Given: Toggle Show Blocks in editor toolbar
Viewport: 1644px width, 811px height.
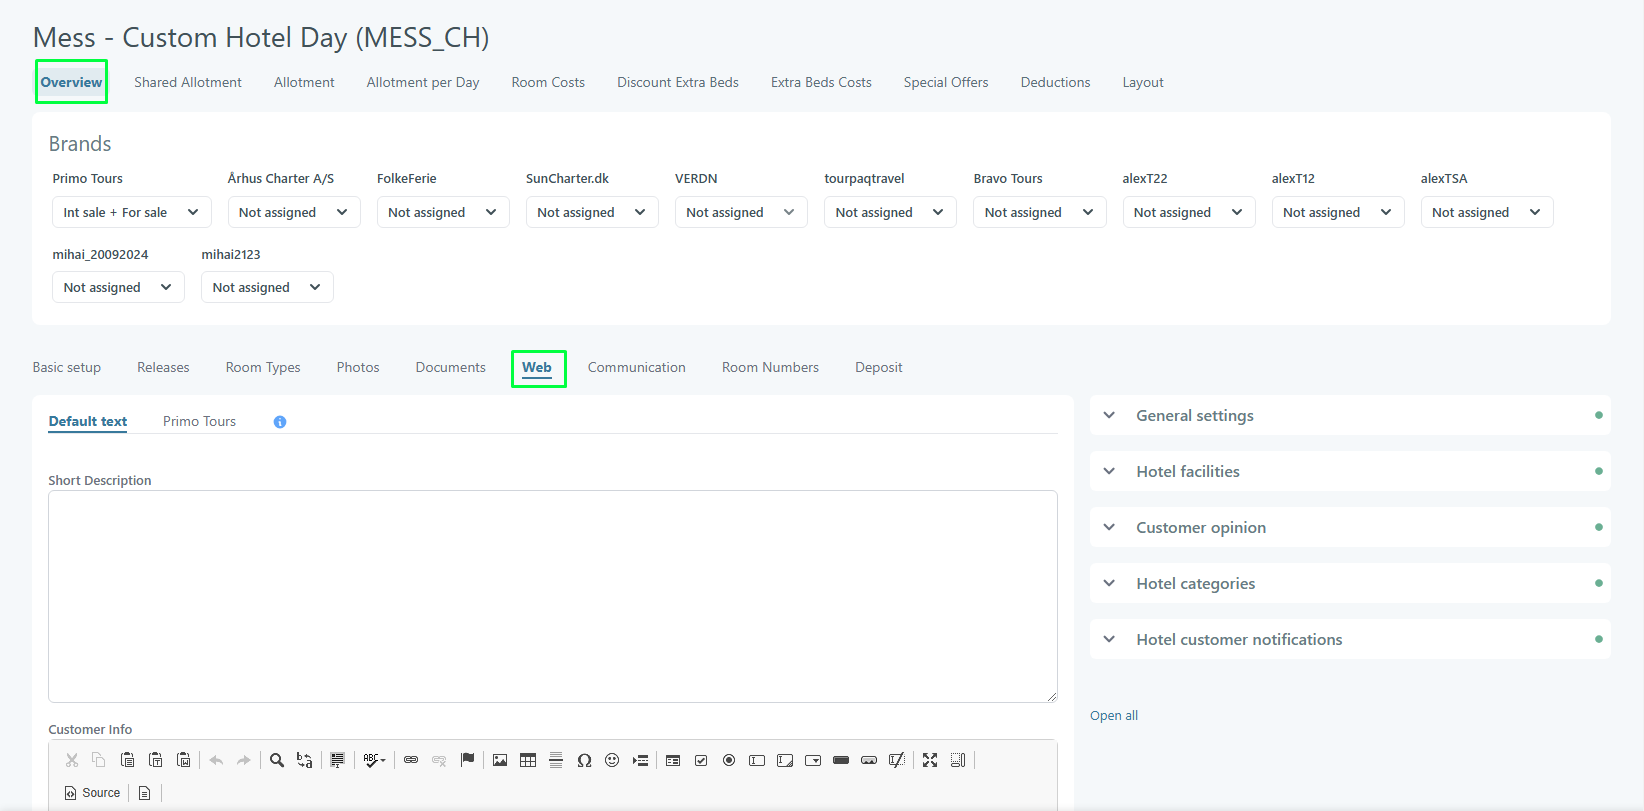Looking at the screenshot, I should click(958, 760).
